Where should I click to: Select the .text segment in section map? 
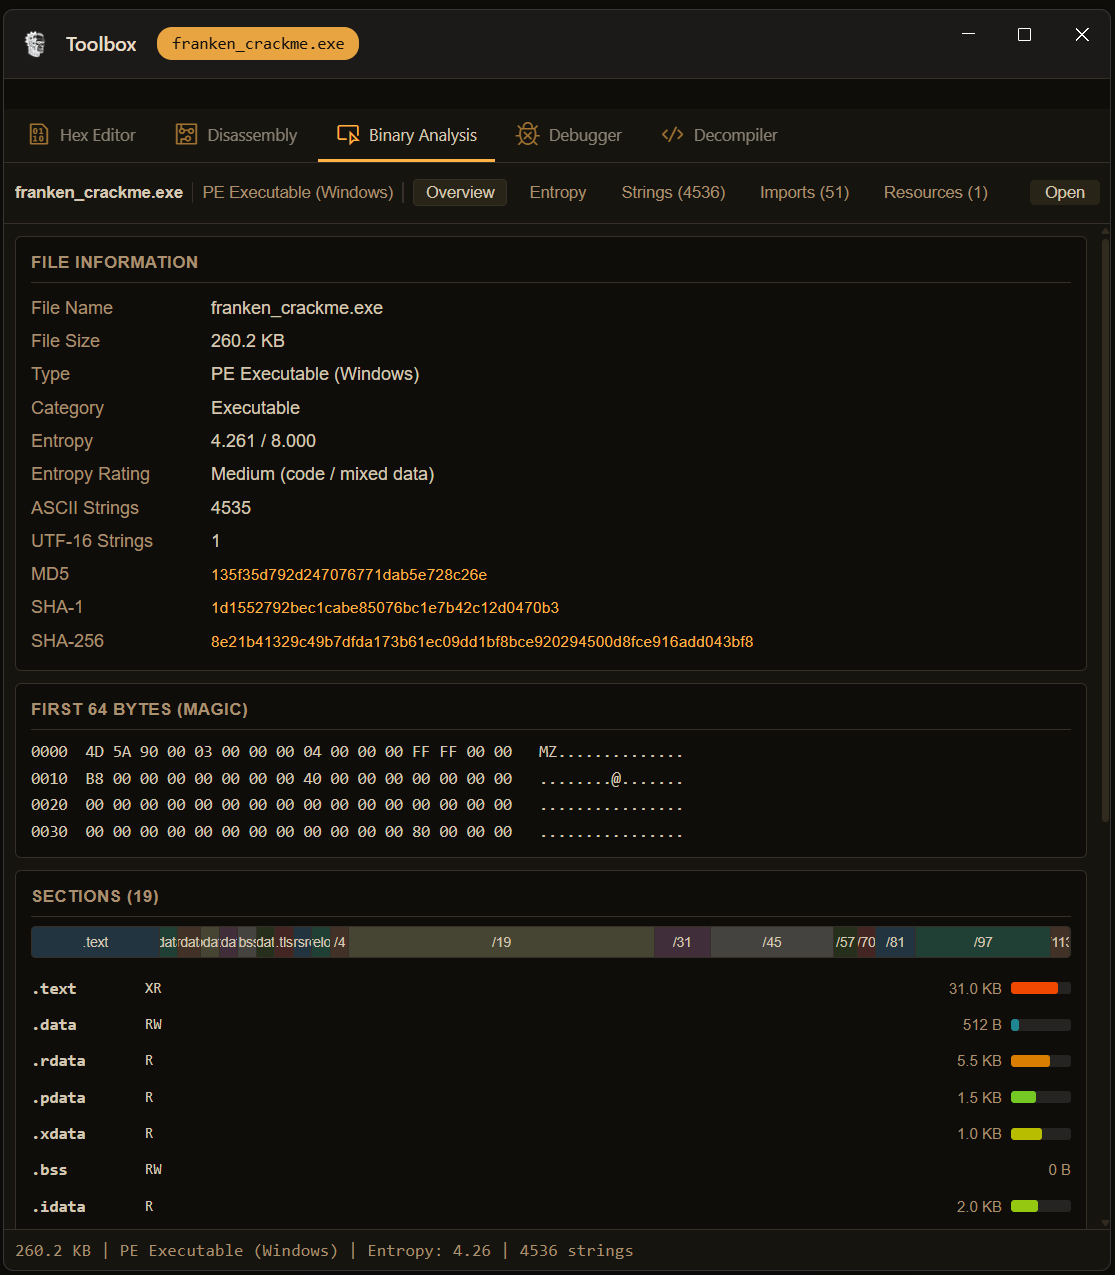coord(96,942)
